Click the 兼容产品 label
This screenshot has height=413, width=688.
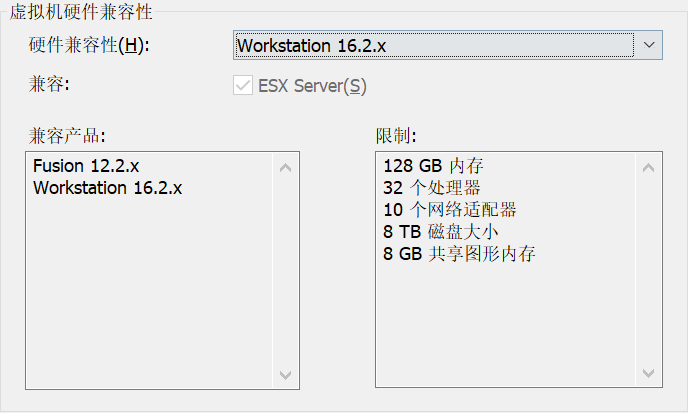pos(67,135)
